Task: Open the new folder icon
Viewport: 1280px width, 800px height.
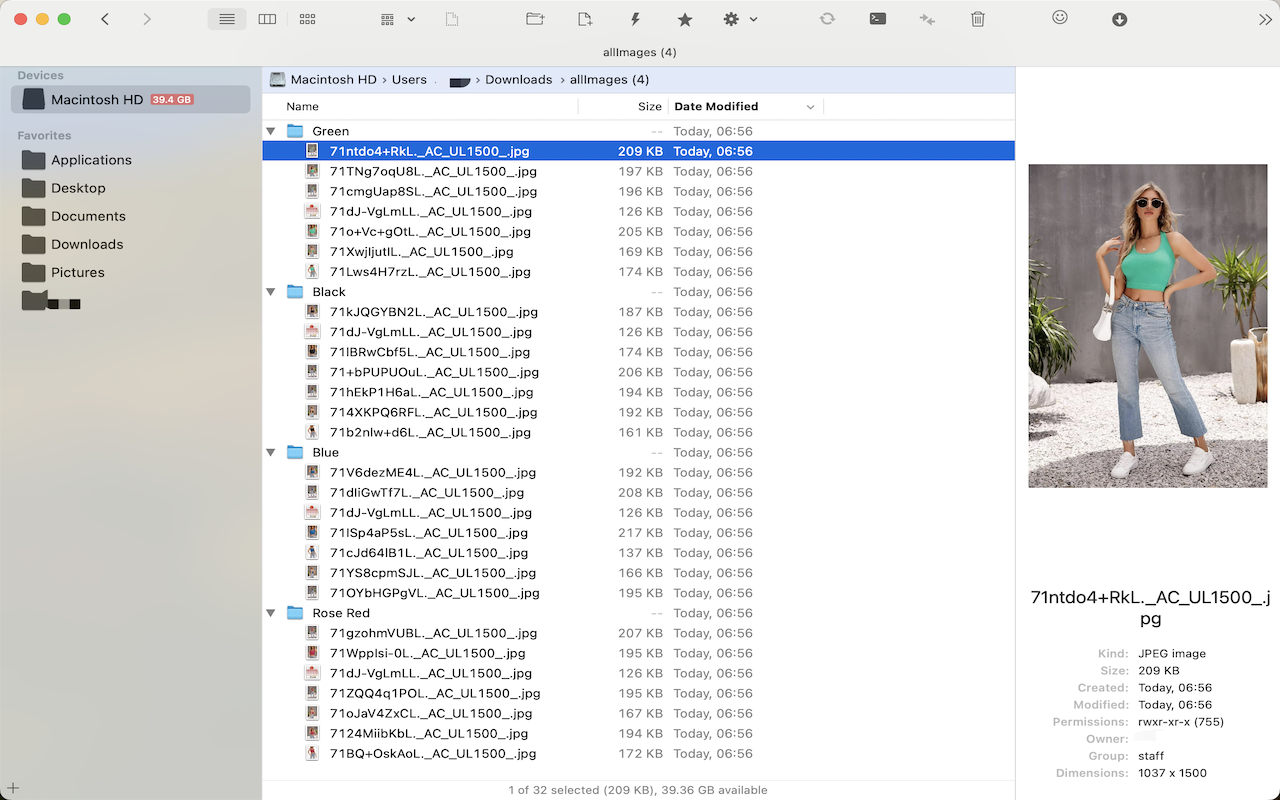Action: point(535,18)
